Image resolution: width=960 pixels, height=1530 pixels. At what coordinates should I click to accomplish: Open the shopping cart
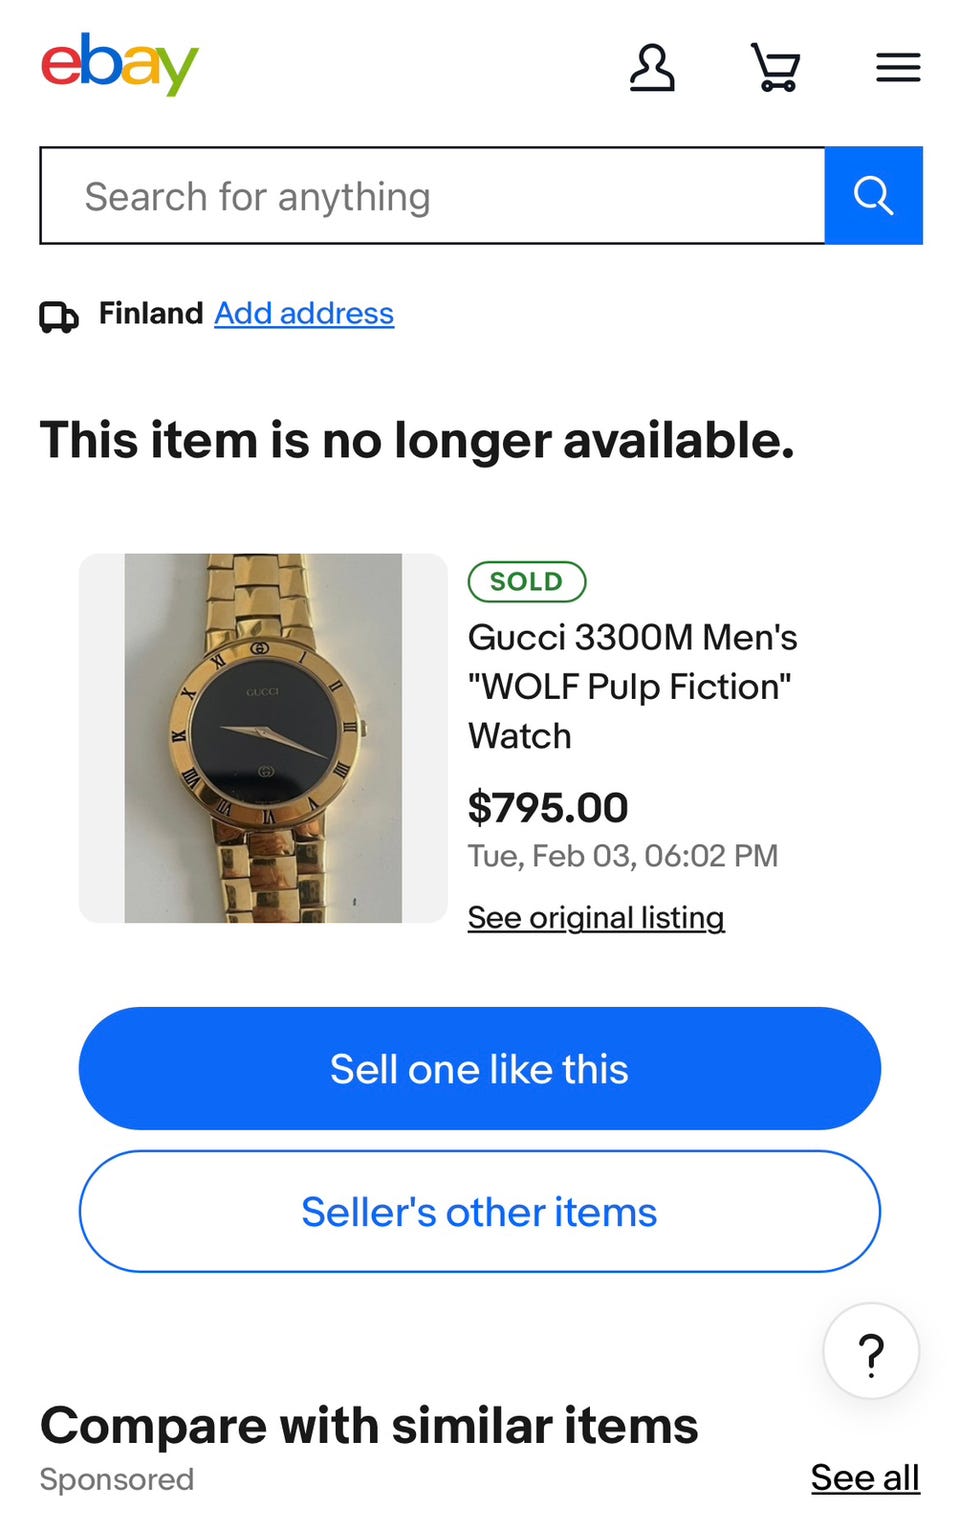775,68
